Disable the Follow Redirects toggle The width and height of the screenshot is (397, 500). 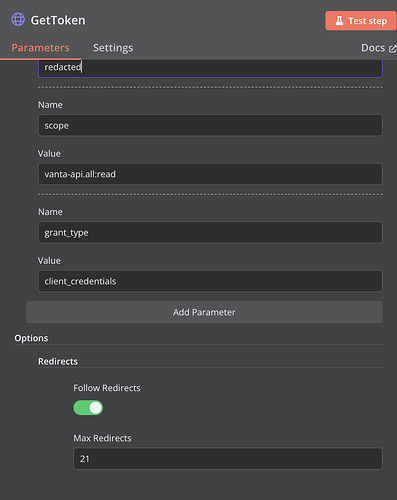tap(88, 408)
